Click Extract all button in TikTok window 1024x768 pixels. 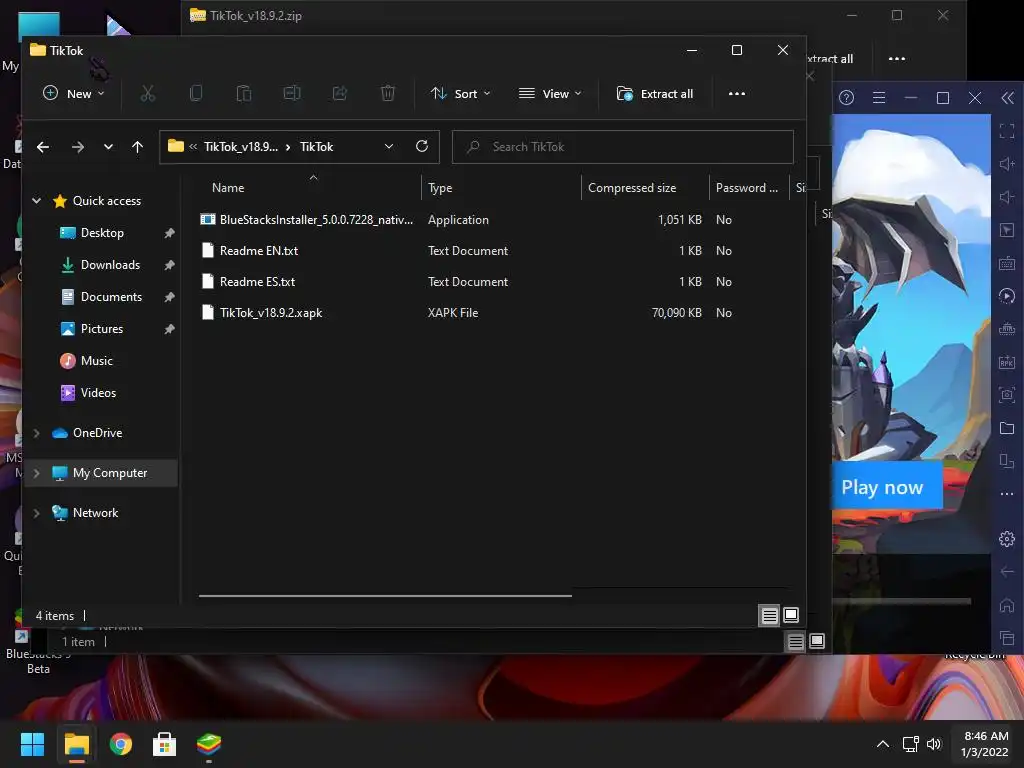654,93
